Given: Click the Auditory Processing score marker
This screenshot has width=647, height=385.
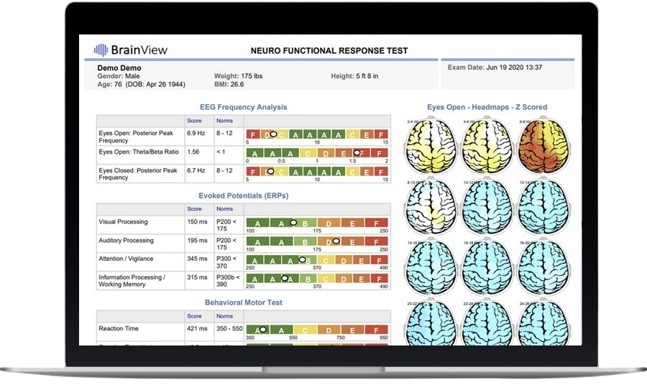Looking at the screenshot, I should click(x=336, y=241).
